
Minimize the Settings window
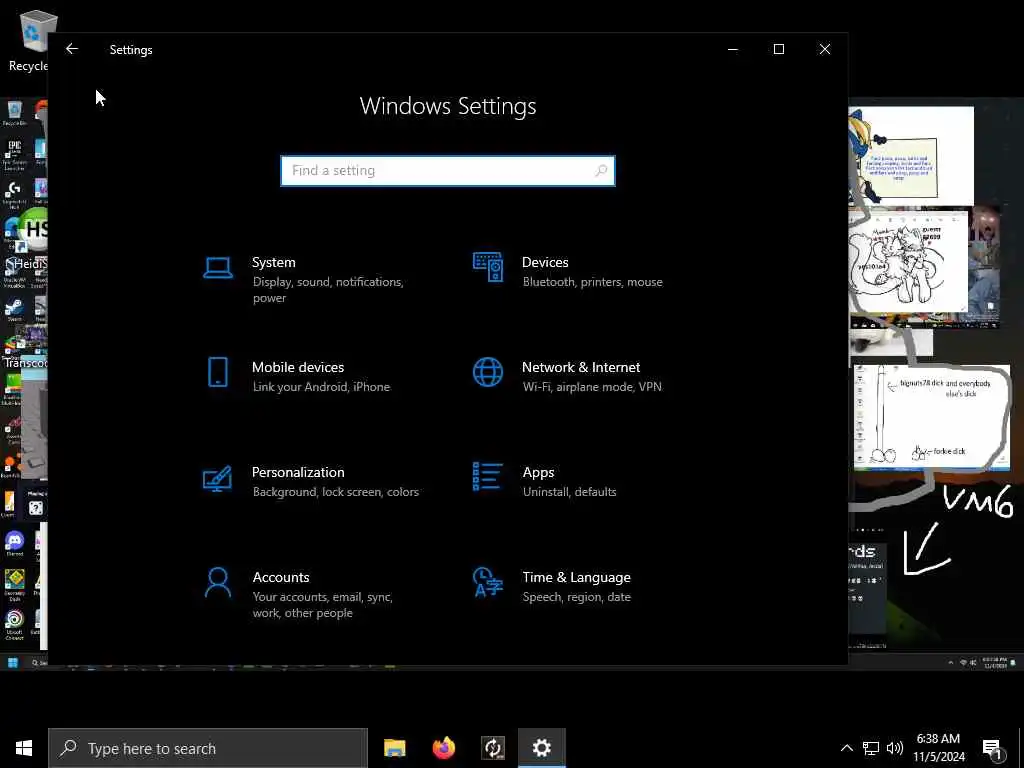click(x=733, y=49)
